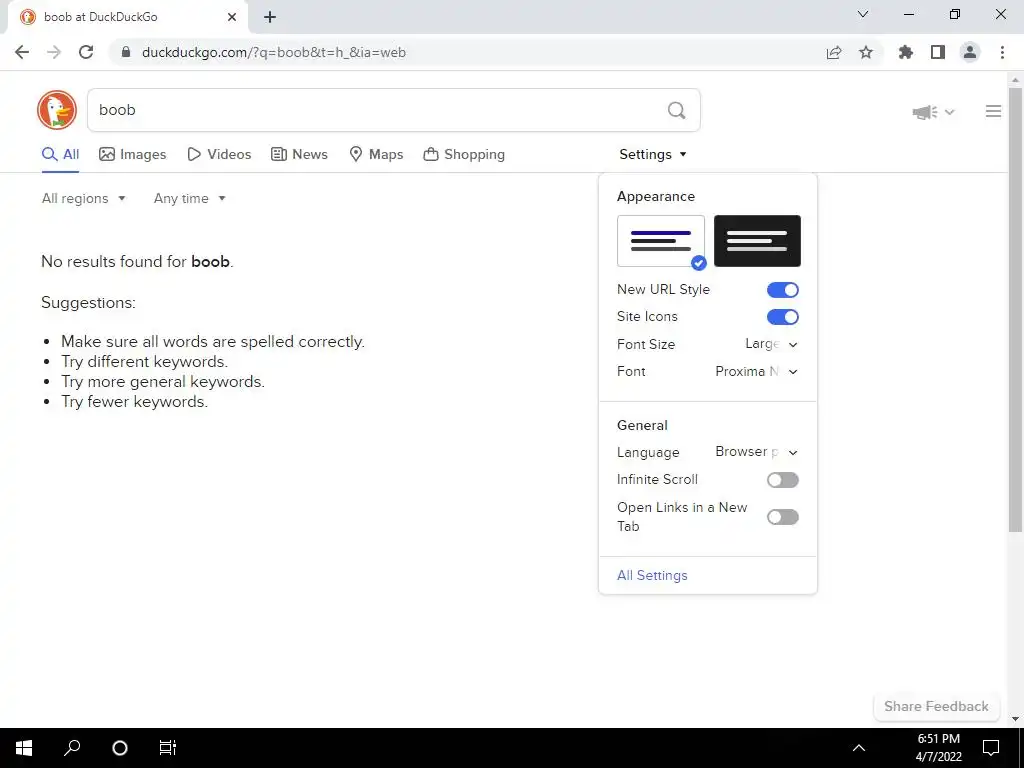
Task: Click the taskbar clock and date
Action: (x=938, y=748)
